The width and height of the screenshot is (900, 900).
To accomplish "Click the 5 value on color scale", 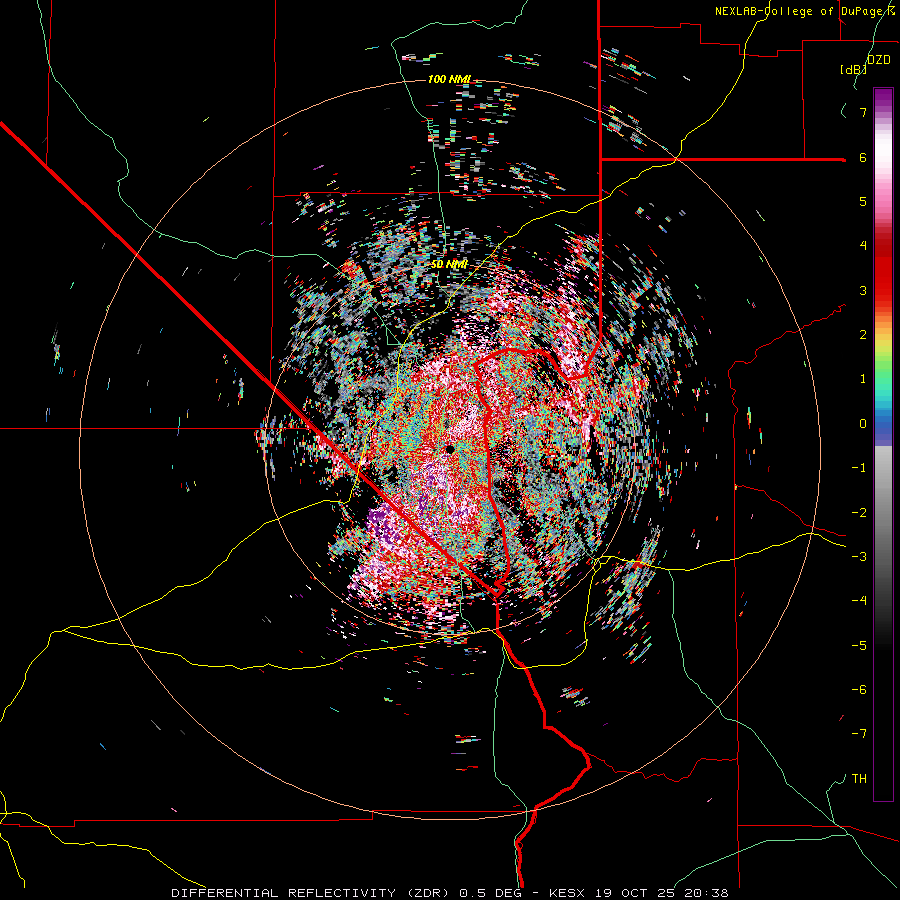I will point(863,201).
